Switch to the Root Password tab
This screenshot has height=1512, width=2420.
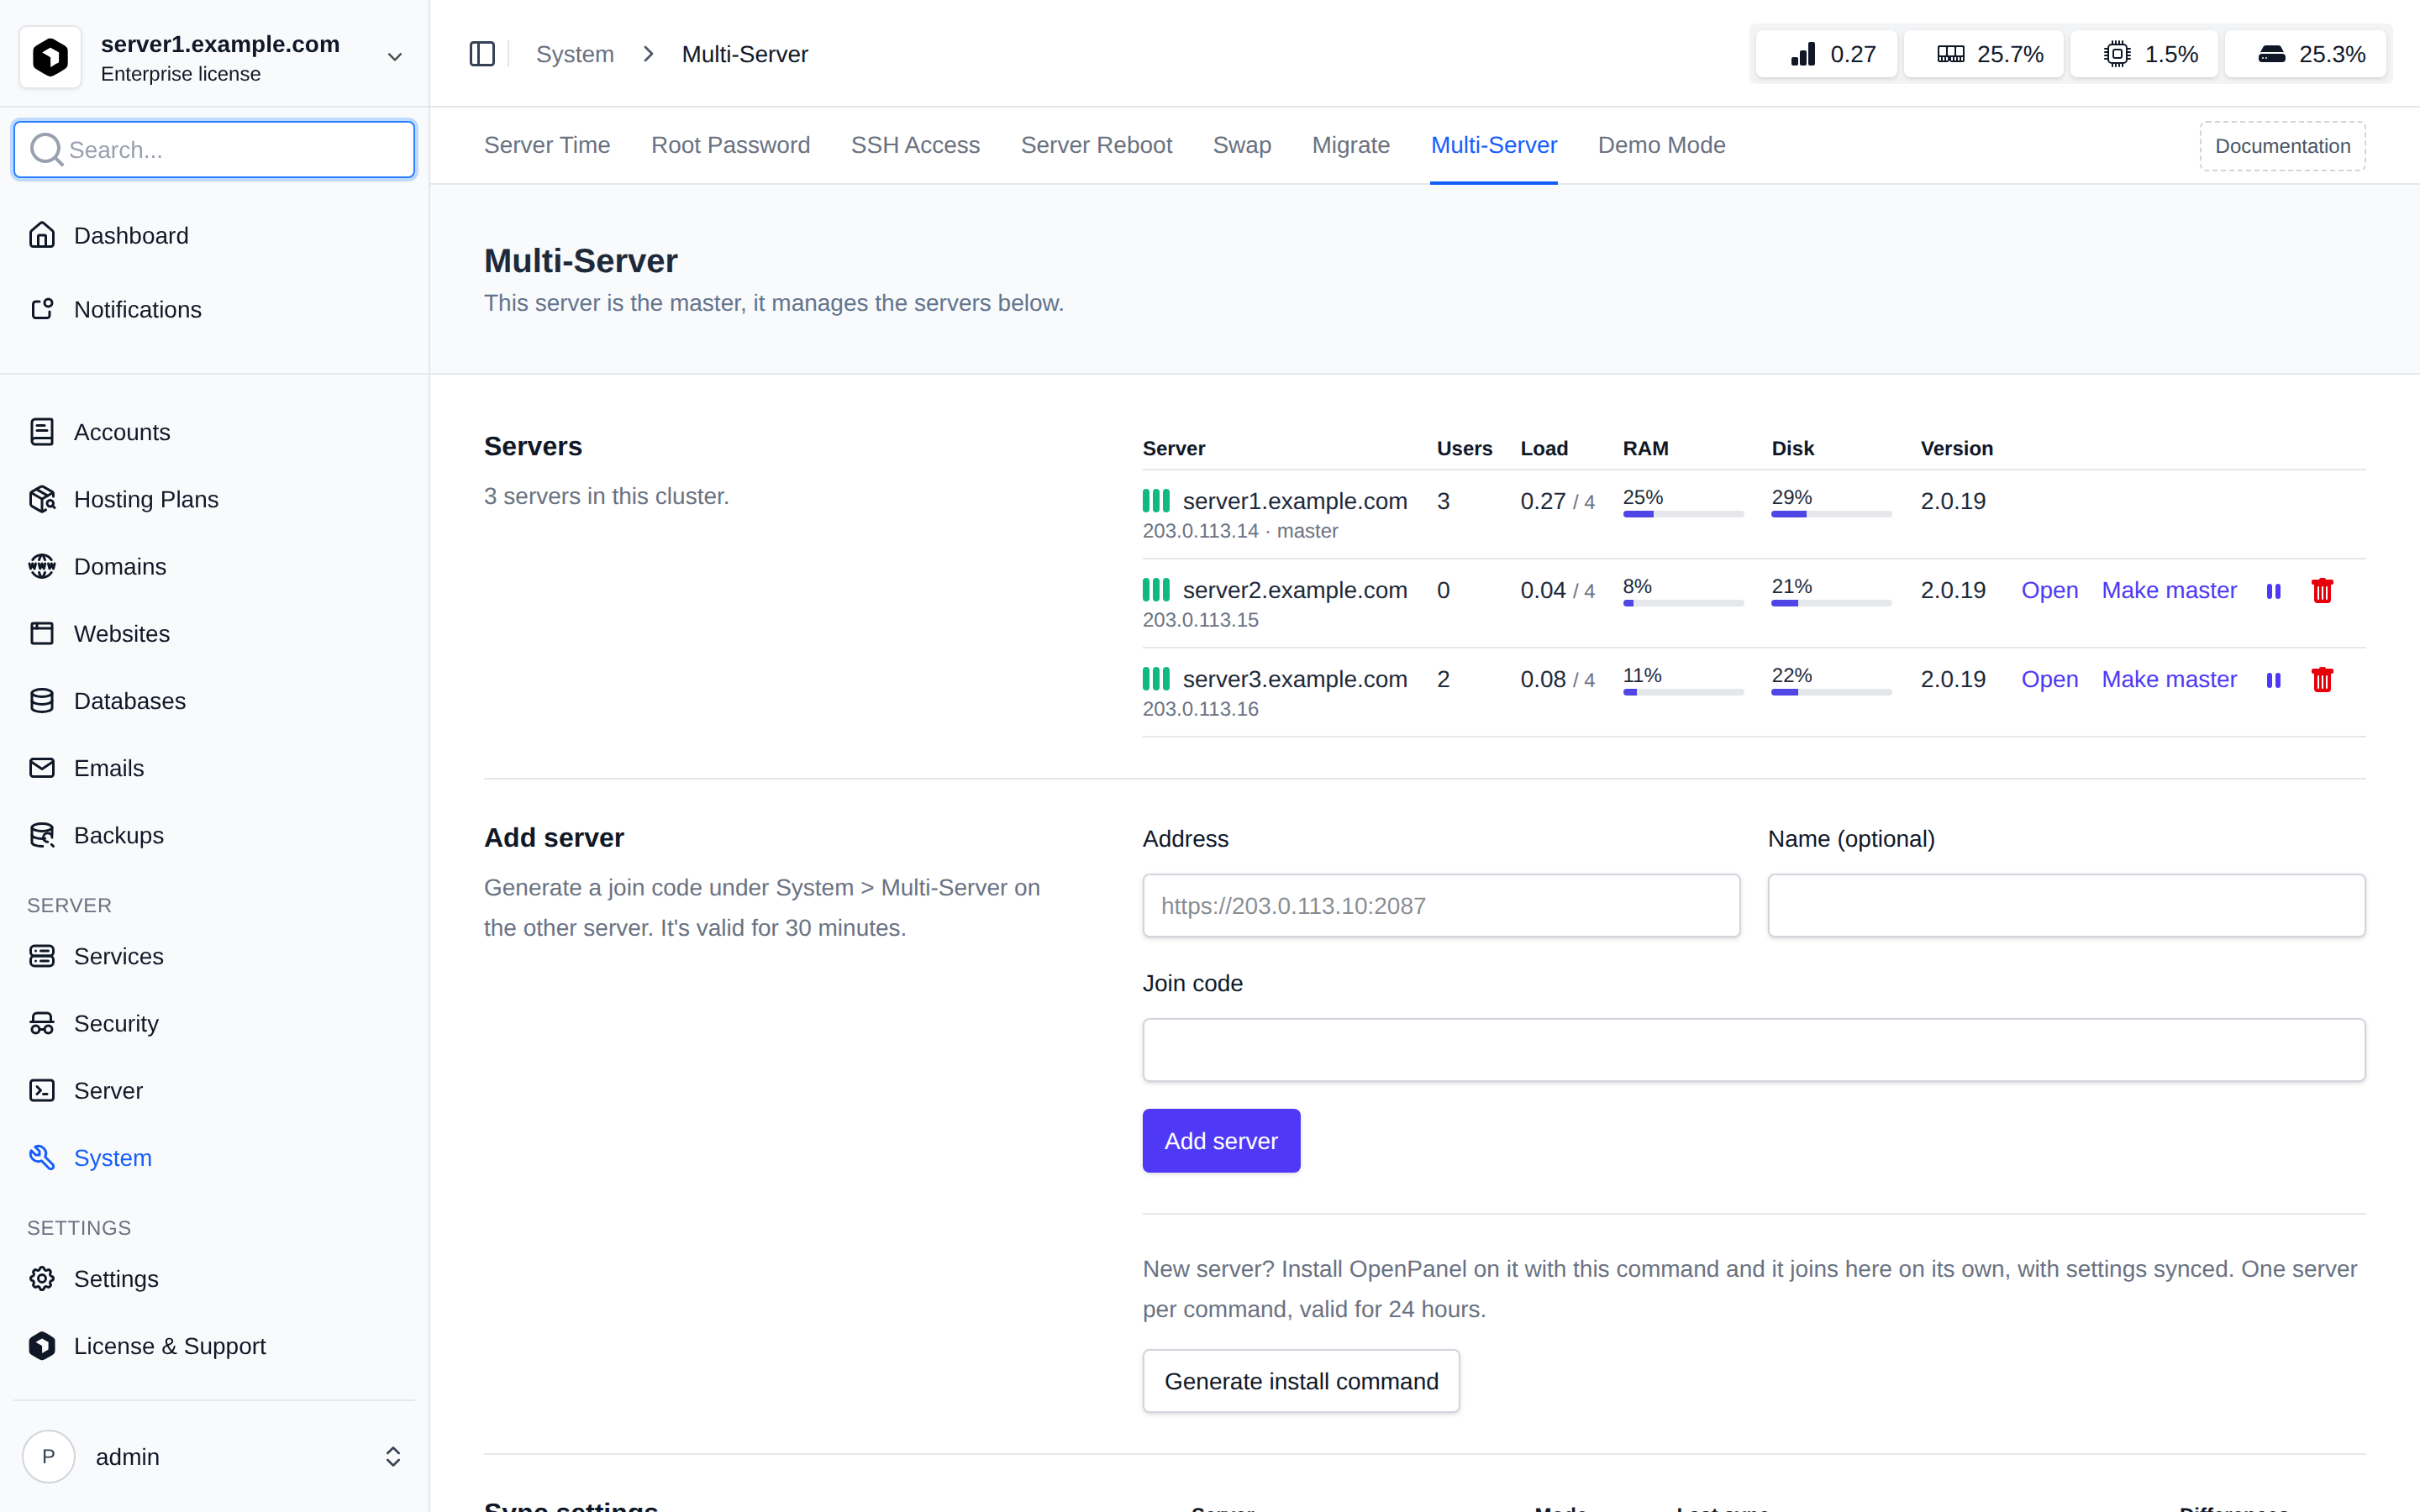(731, 145)
